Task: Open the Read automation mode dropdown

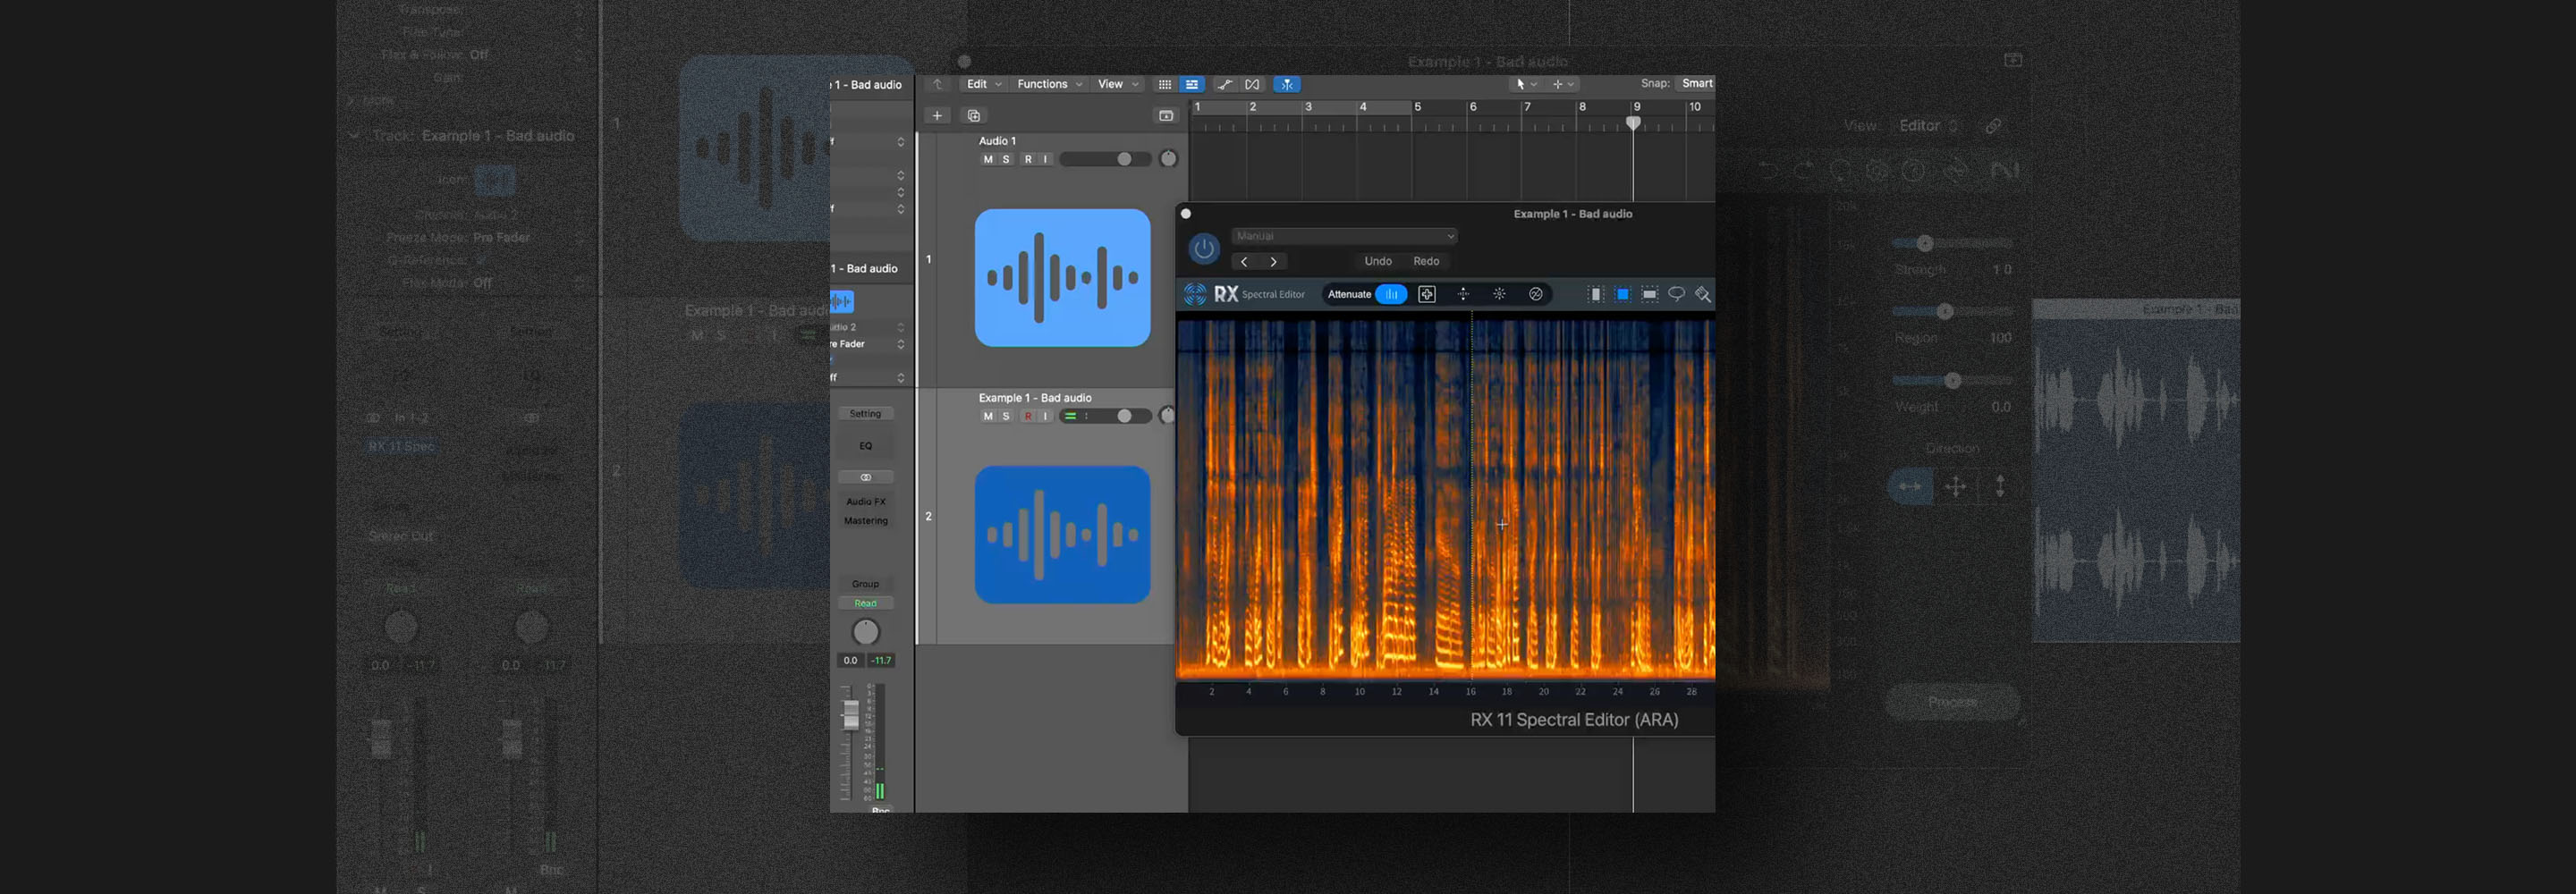Action: tap(865, 603)
